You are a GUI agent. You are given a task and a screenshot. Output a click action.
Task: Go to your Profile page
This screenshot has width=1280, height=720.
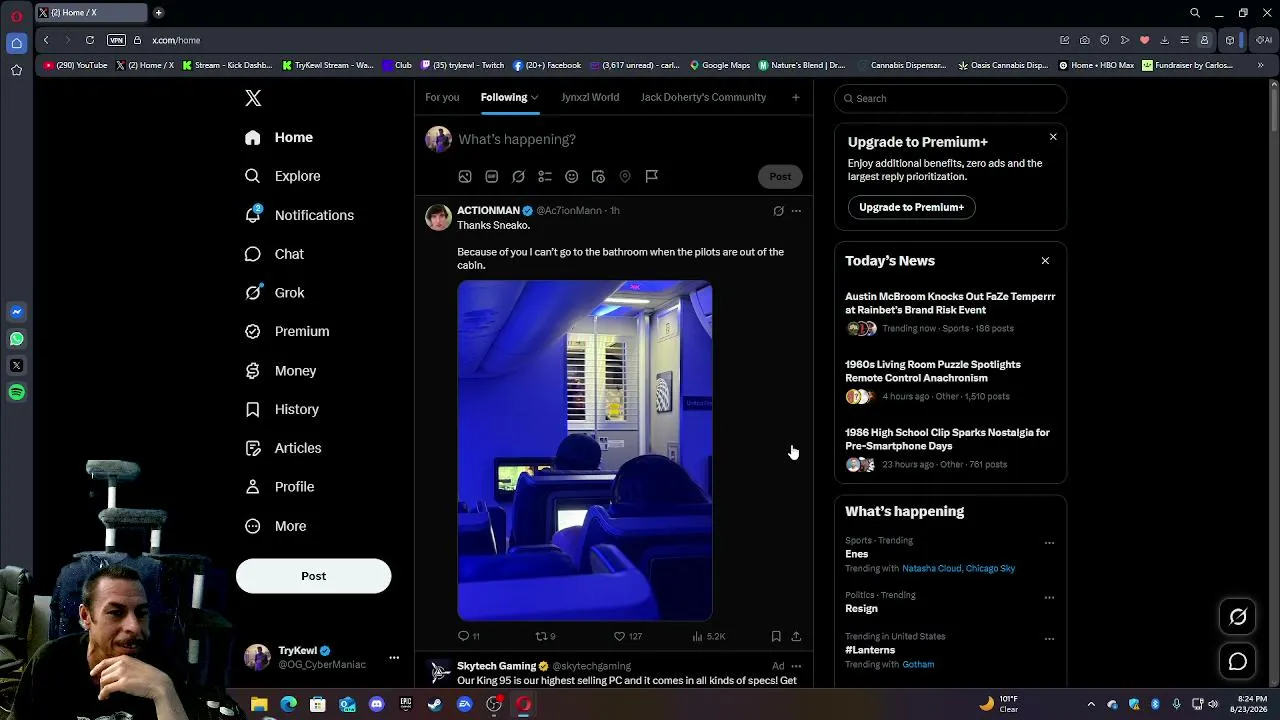(x=279, y=487)
